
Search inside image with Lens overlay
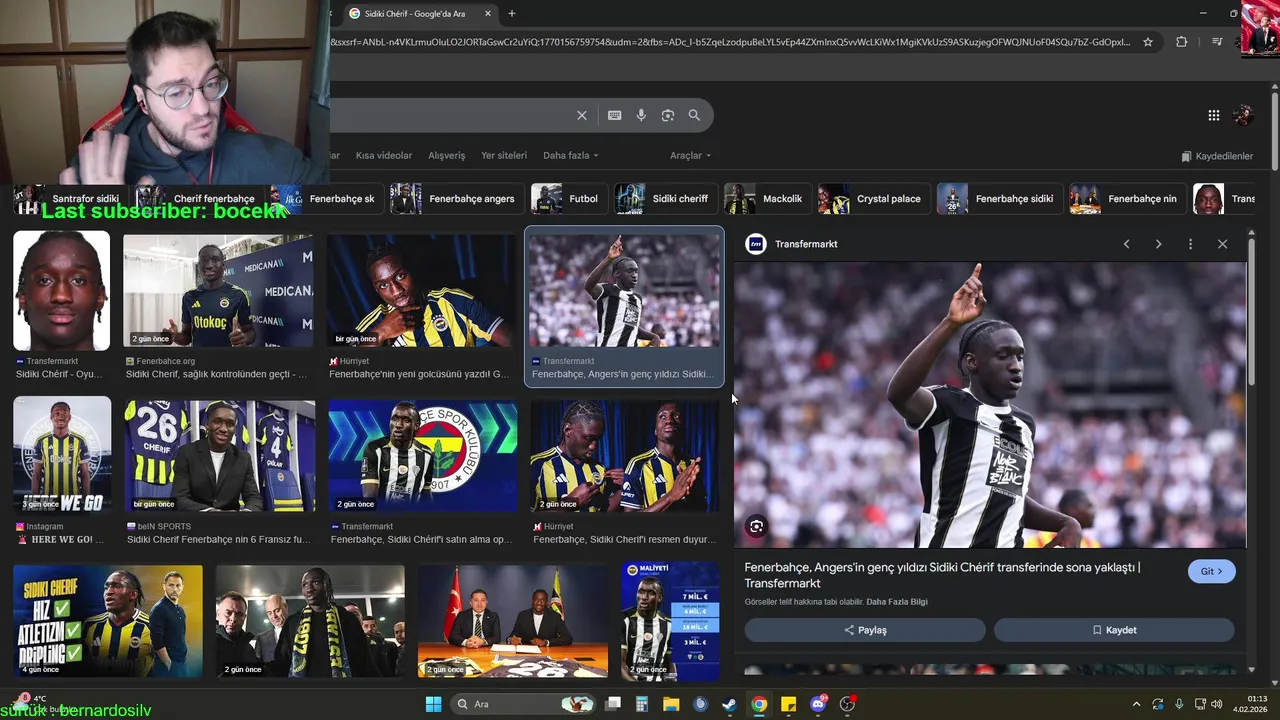pyautogui.click(x=757, y=526)
